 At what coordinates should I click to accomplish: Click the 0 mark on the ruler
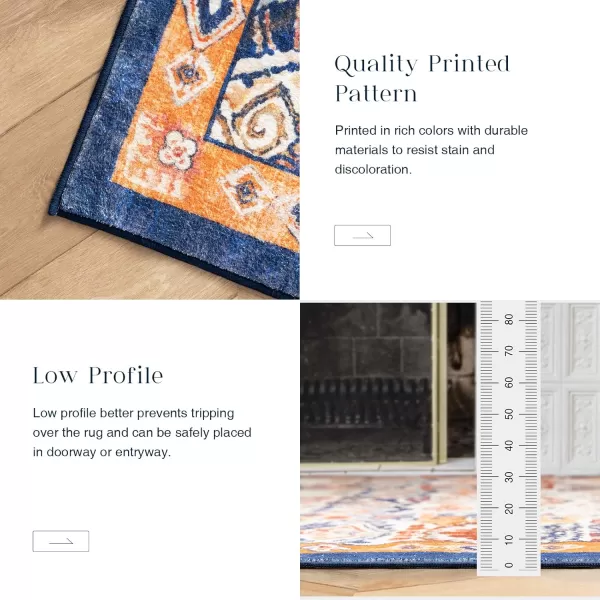pyautogui.click(x=509, y=565)
